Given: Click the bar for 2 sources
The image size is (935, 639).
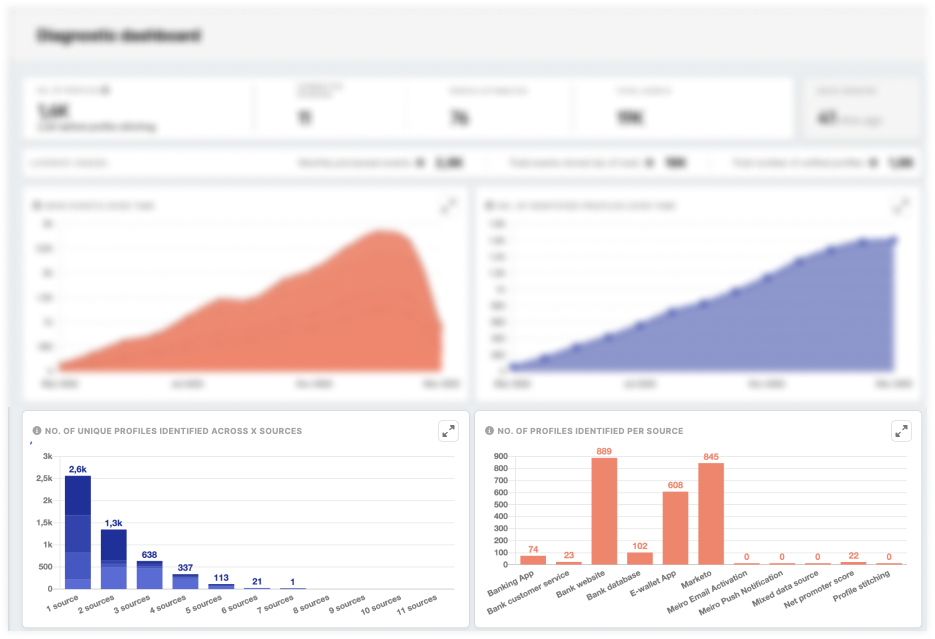Looking at the screenshot, I should (x=113, y=559).
